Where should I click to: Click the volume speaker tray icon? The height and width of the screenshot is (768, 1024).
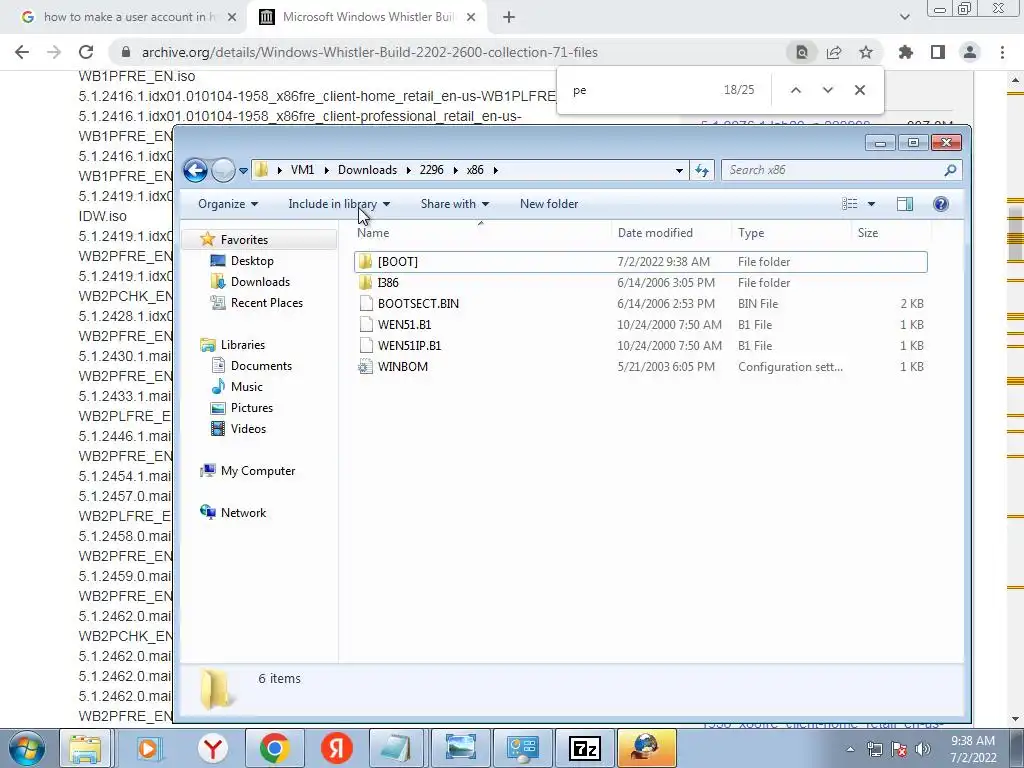click(922, 749)
